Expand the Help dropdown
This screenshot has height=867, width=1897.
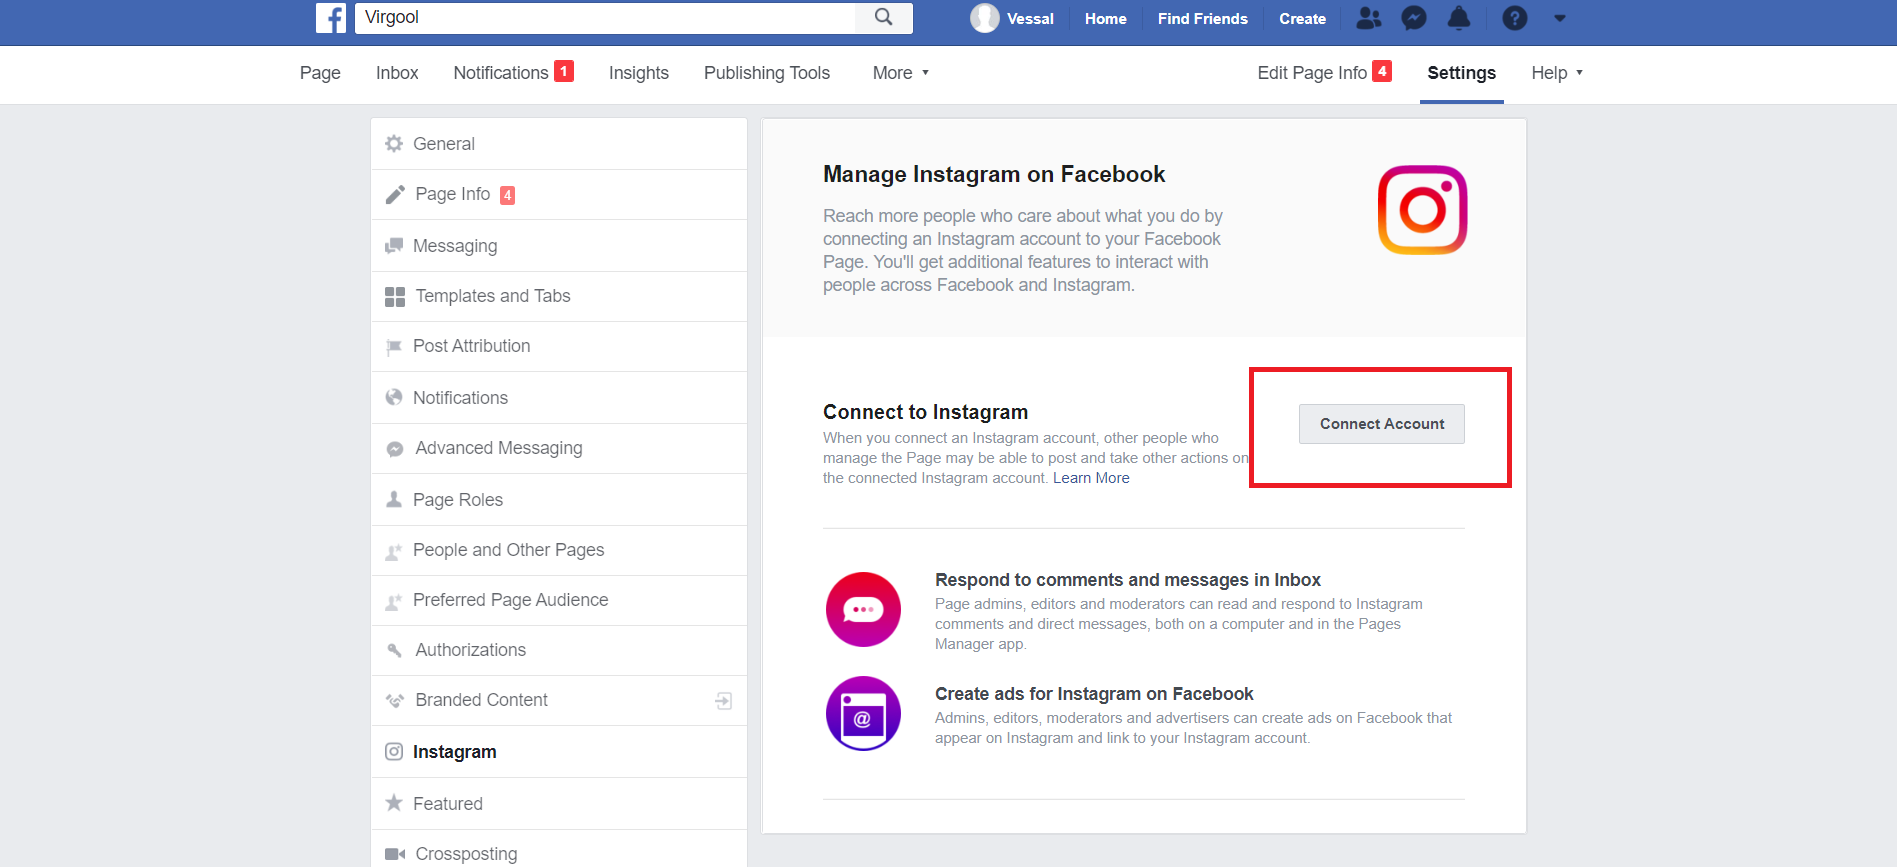(x=1557, y=73)
